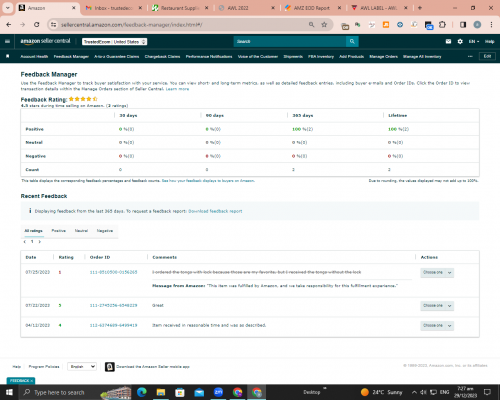Close the AWL 2022 tab

[273, 8]
